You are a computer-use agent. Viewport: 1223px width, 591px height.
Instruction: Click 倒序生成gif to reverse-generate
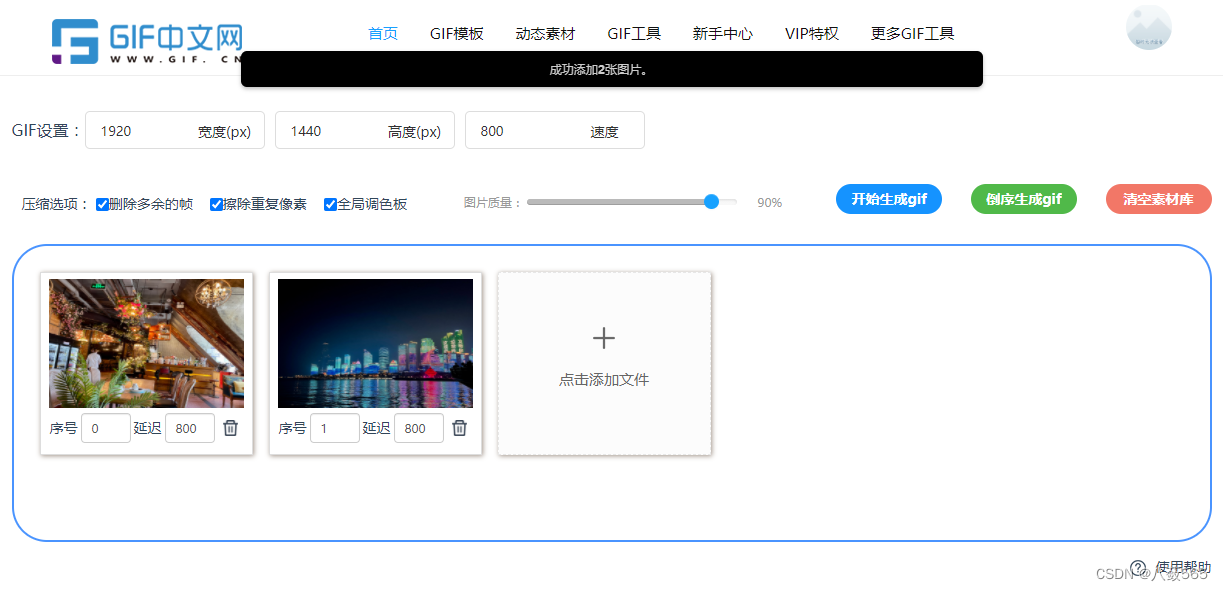(x=1023, y=199)
